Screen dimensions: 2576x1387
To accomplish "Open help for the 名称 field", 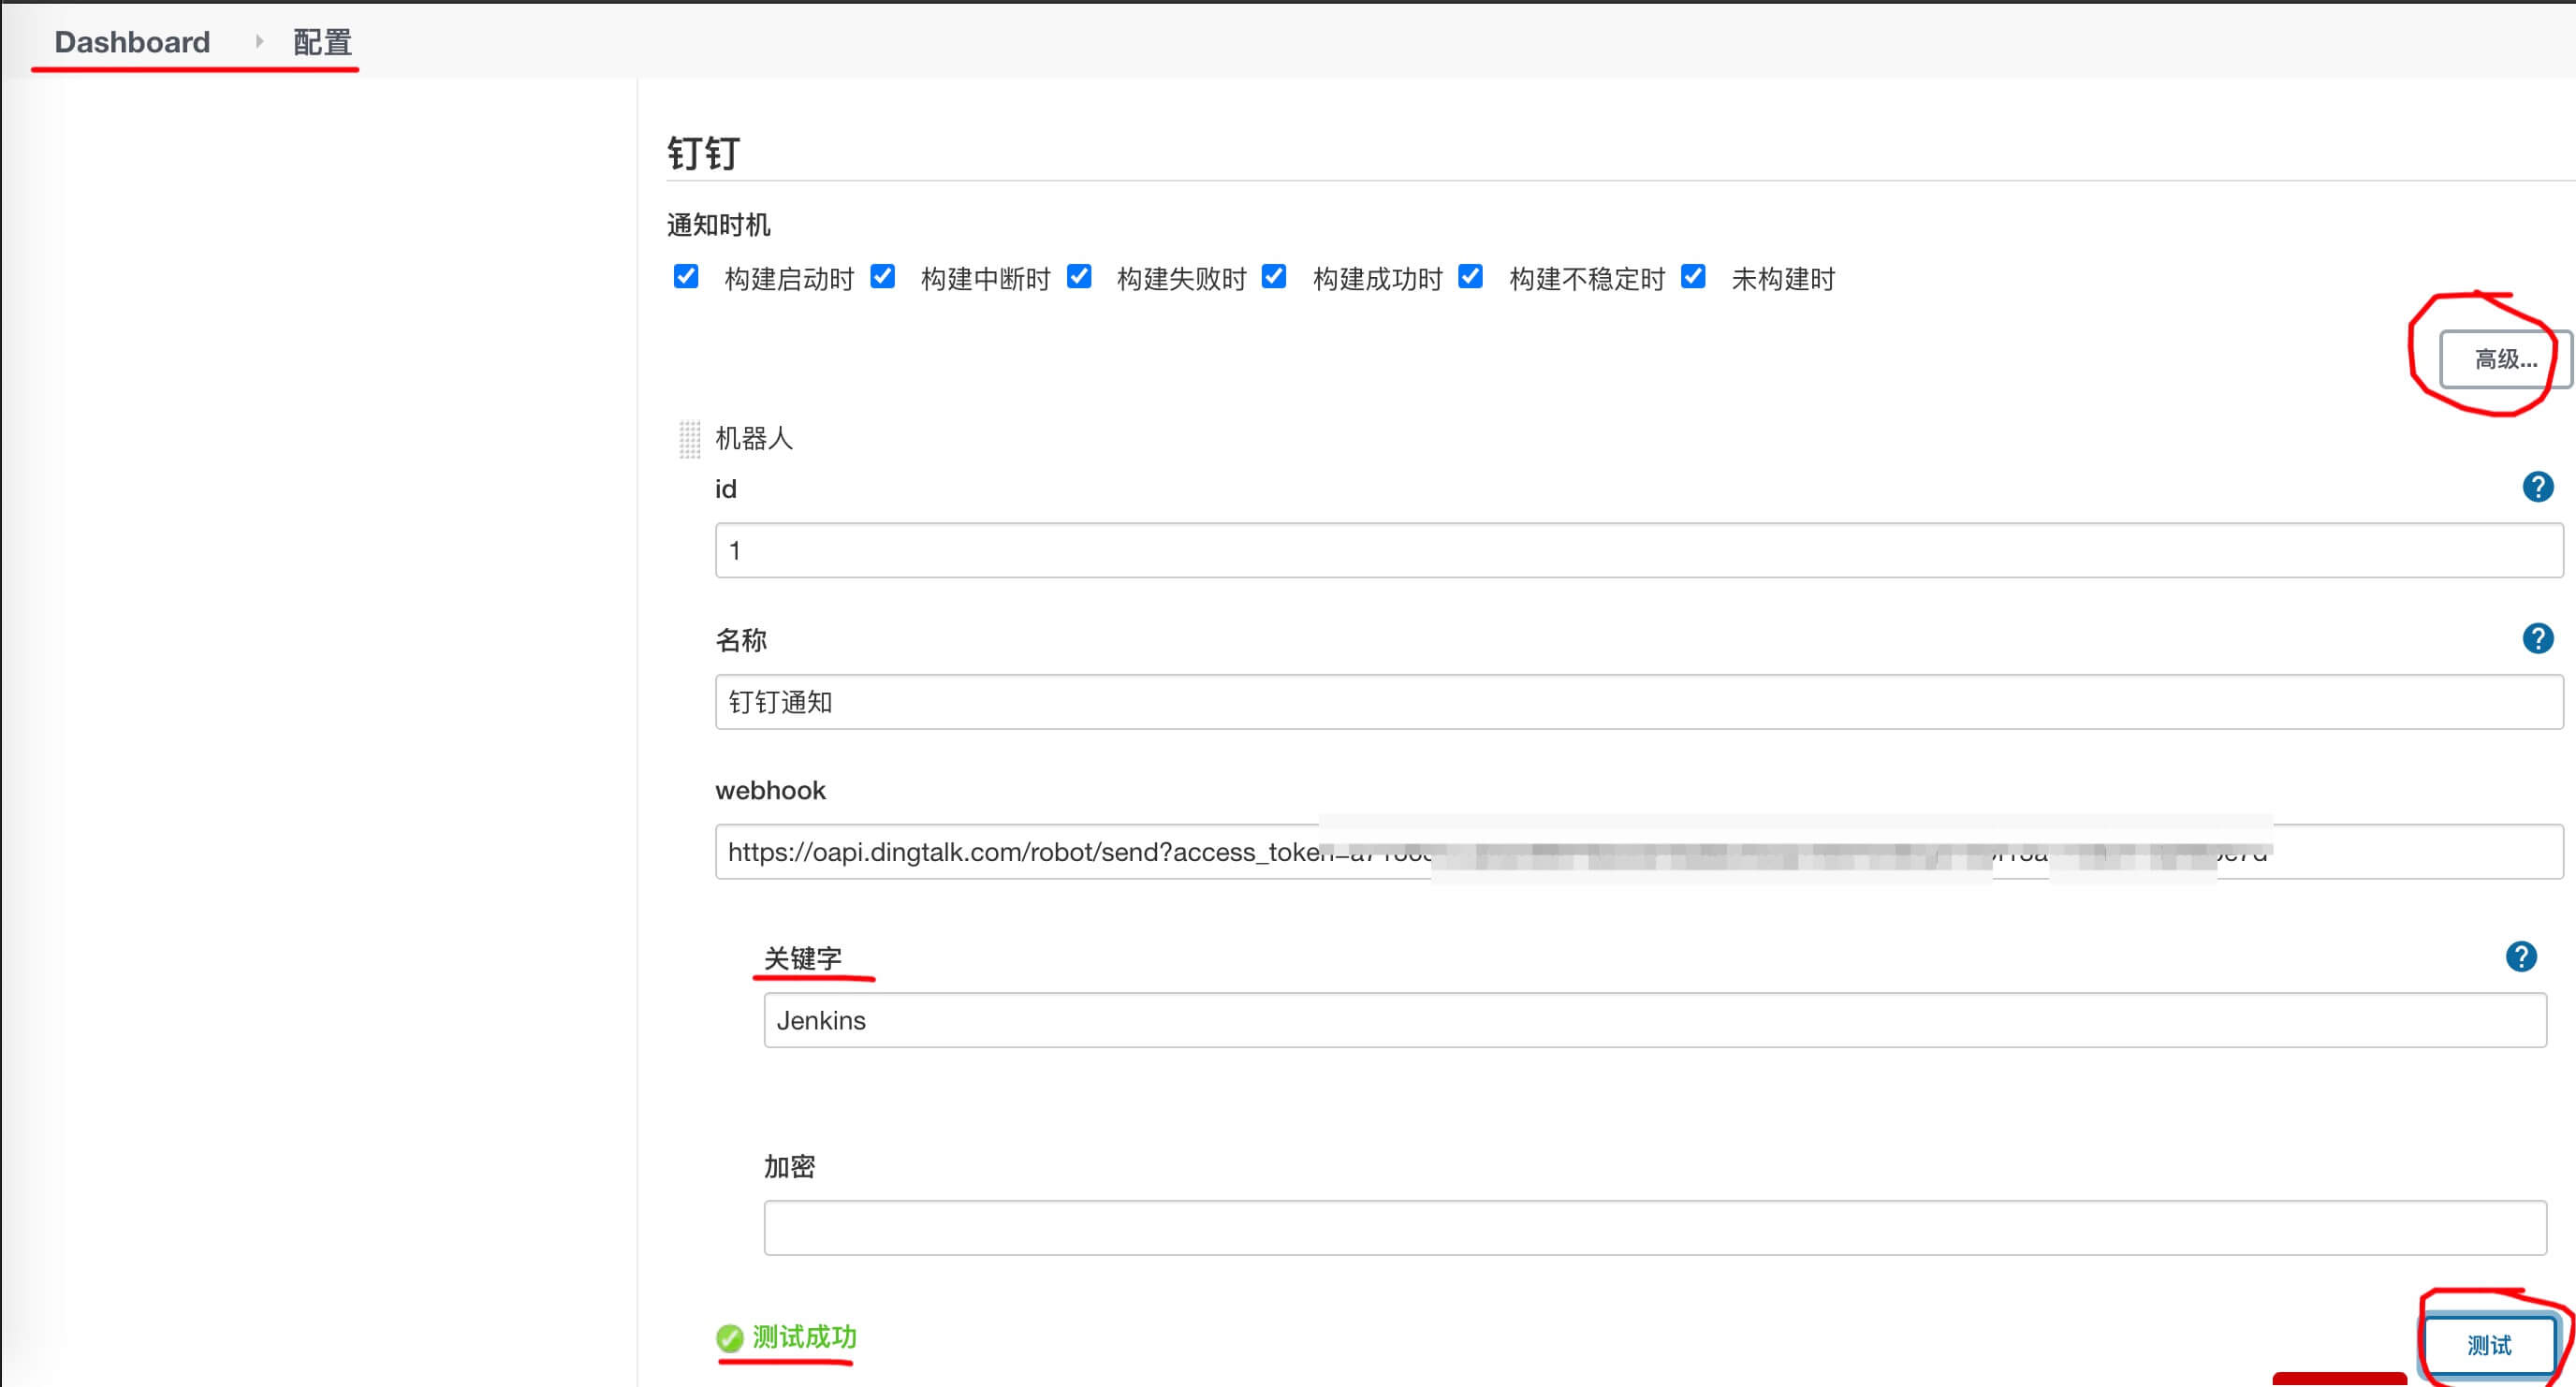I will coord(2537,638).
